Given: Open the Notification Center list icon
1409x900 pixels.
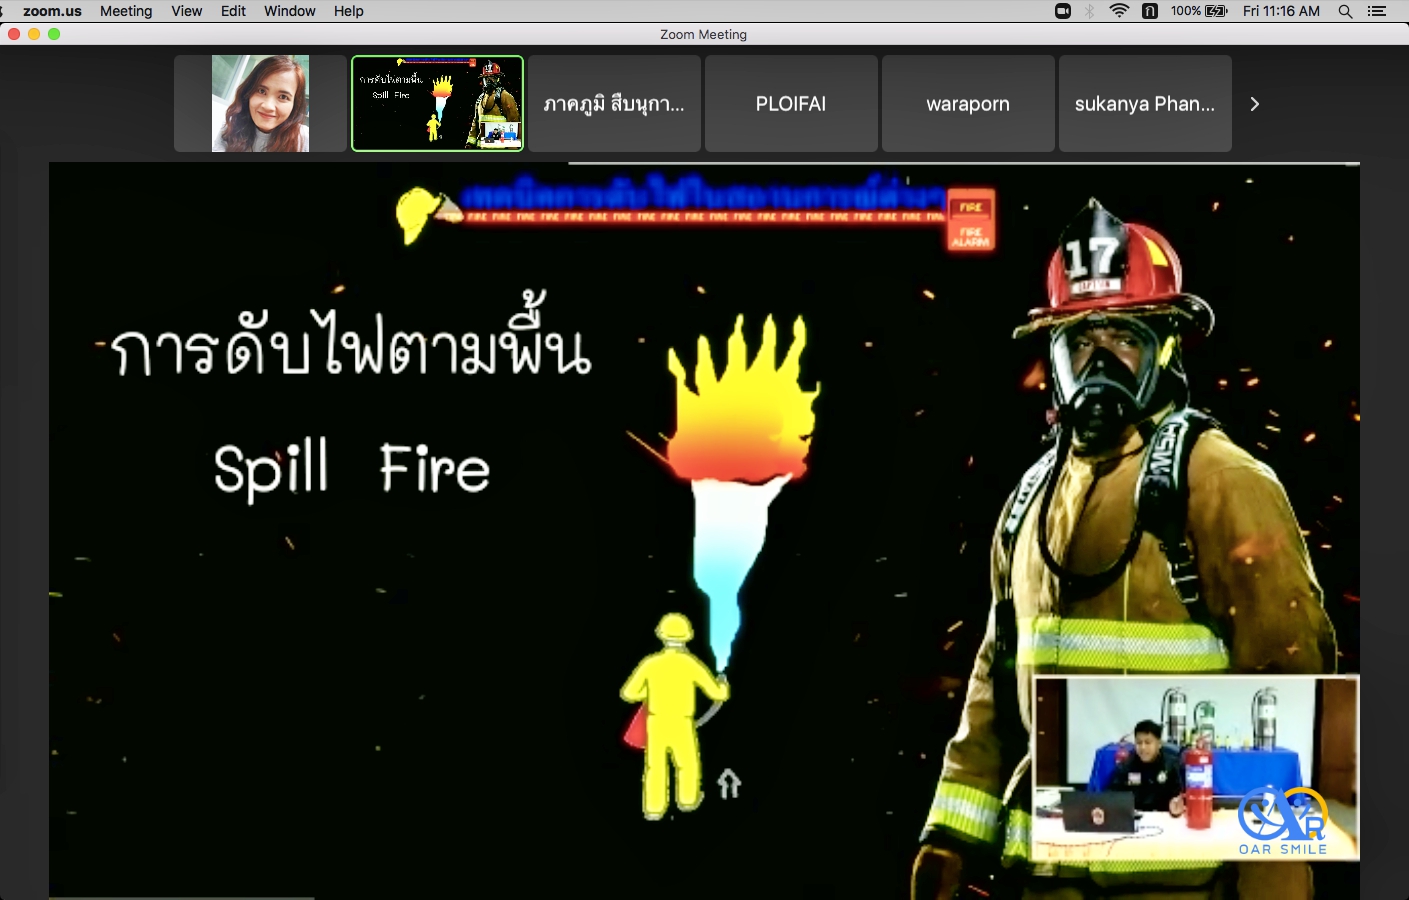Looking at the screenshot, I should 1377,11.
